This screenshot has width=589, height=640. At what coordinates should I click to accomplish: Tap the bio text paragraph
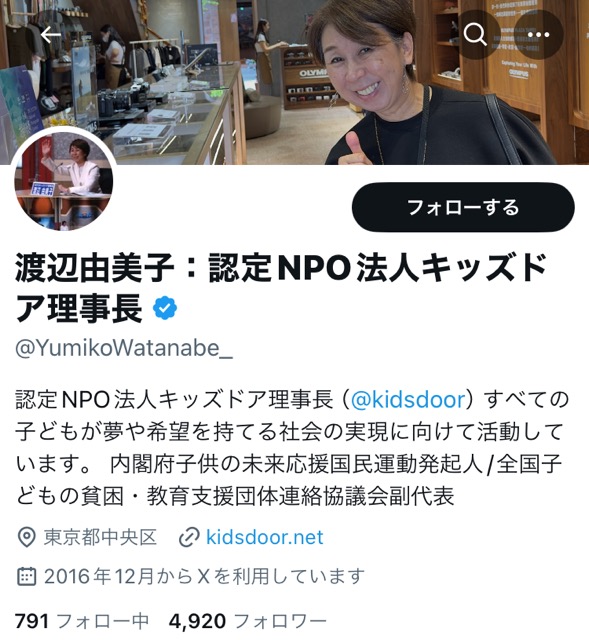click(292, 448)
